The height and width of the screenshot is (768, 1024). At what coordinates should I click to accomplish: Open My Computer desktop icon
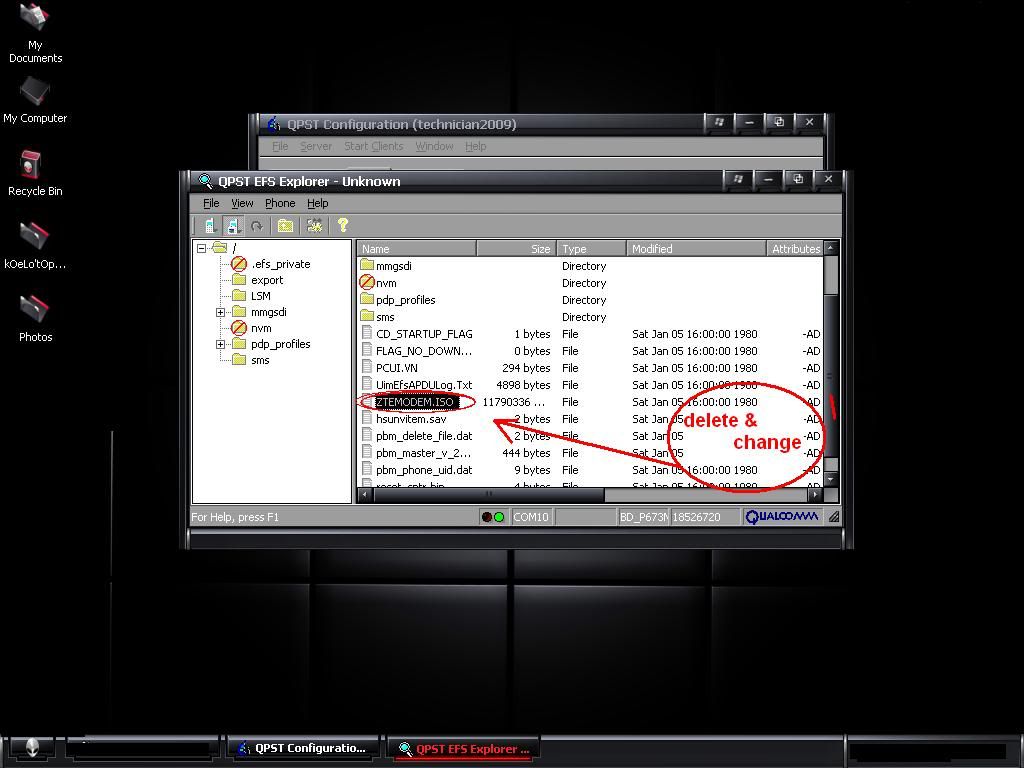coord(35,101)
